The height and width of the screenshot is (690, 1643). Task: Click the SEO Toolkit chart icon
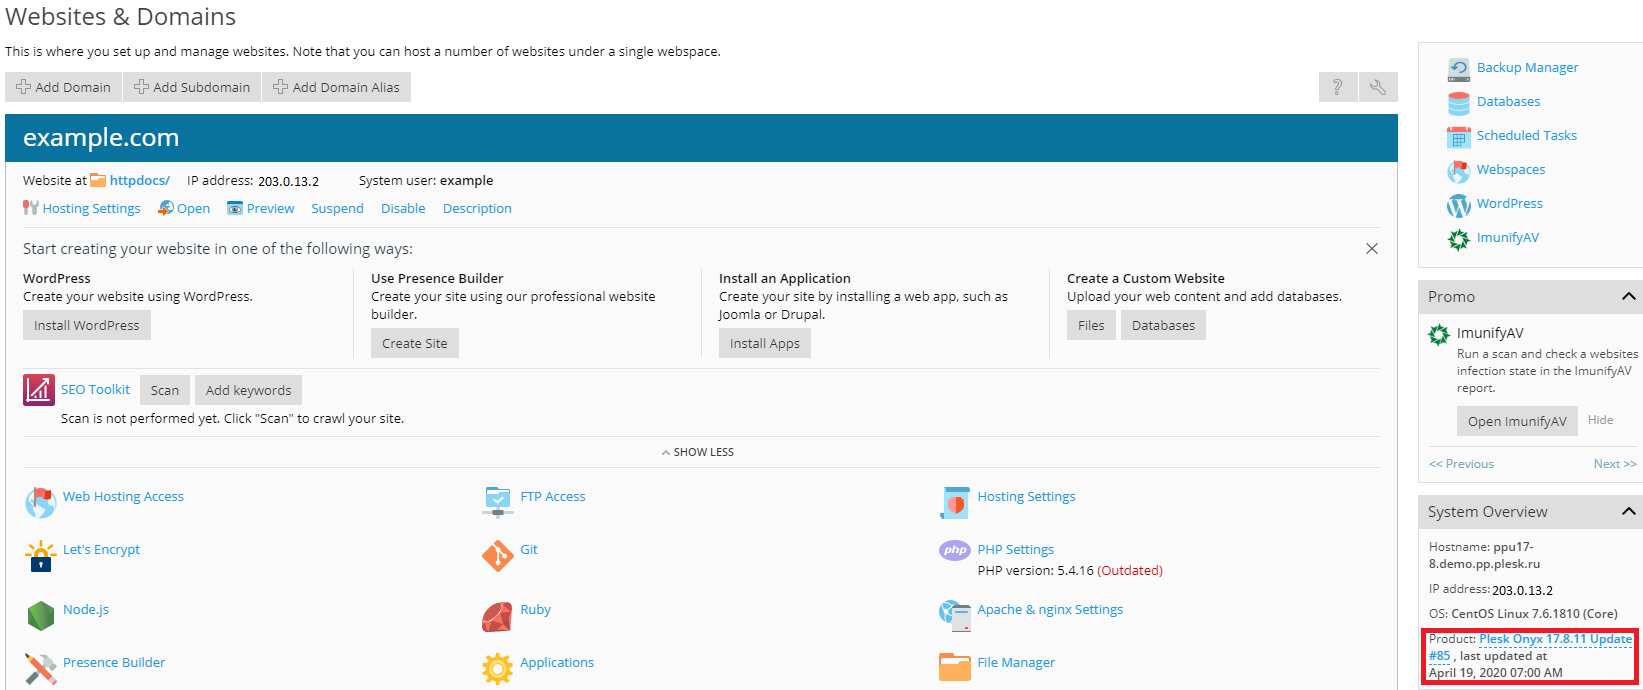tap(39, 390)
